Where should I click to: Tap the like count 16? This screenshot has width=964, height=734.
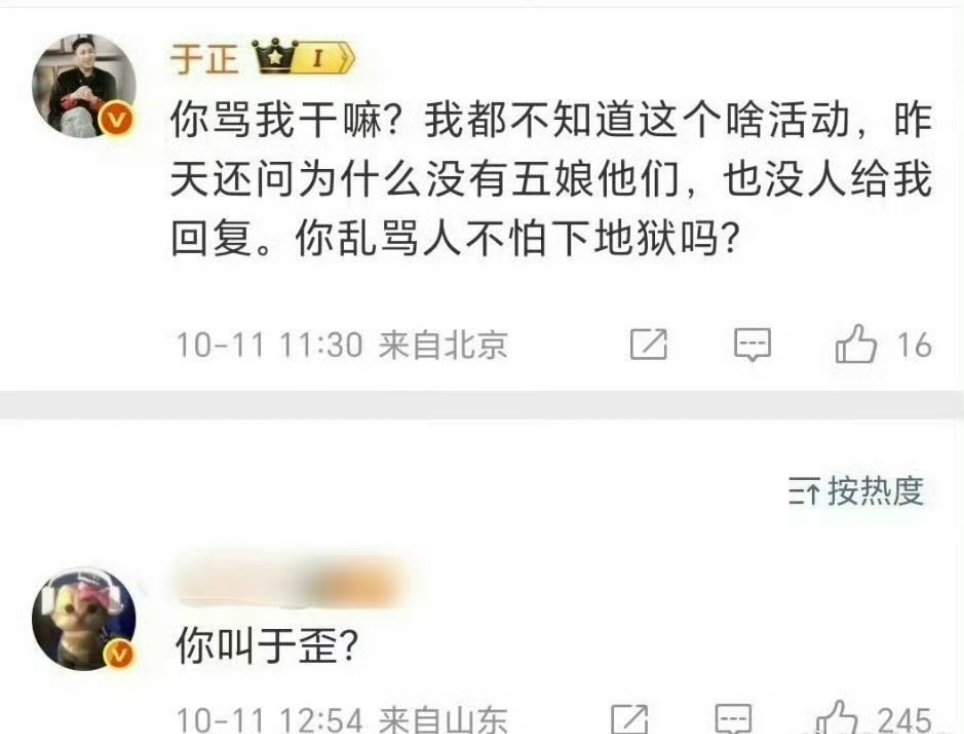(x=914, y=345)
